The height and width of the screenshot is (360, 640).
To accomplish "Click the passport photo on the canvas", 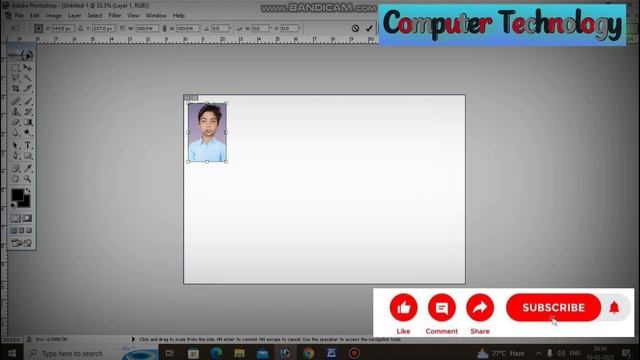I will pos(207,132).
